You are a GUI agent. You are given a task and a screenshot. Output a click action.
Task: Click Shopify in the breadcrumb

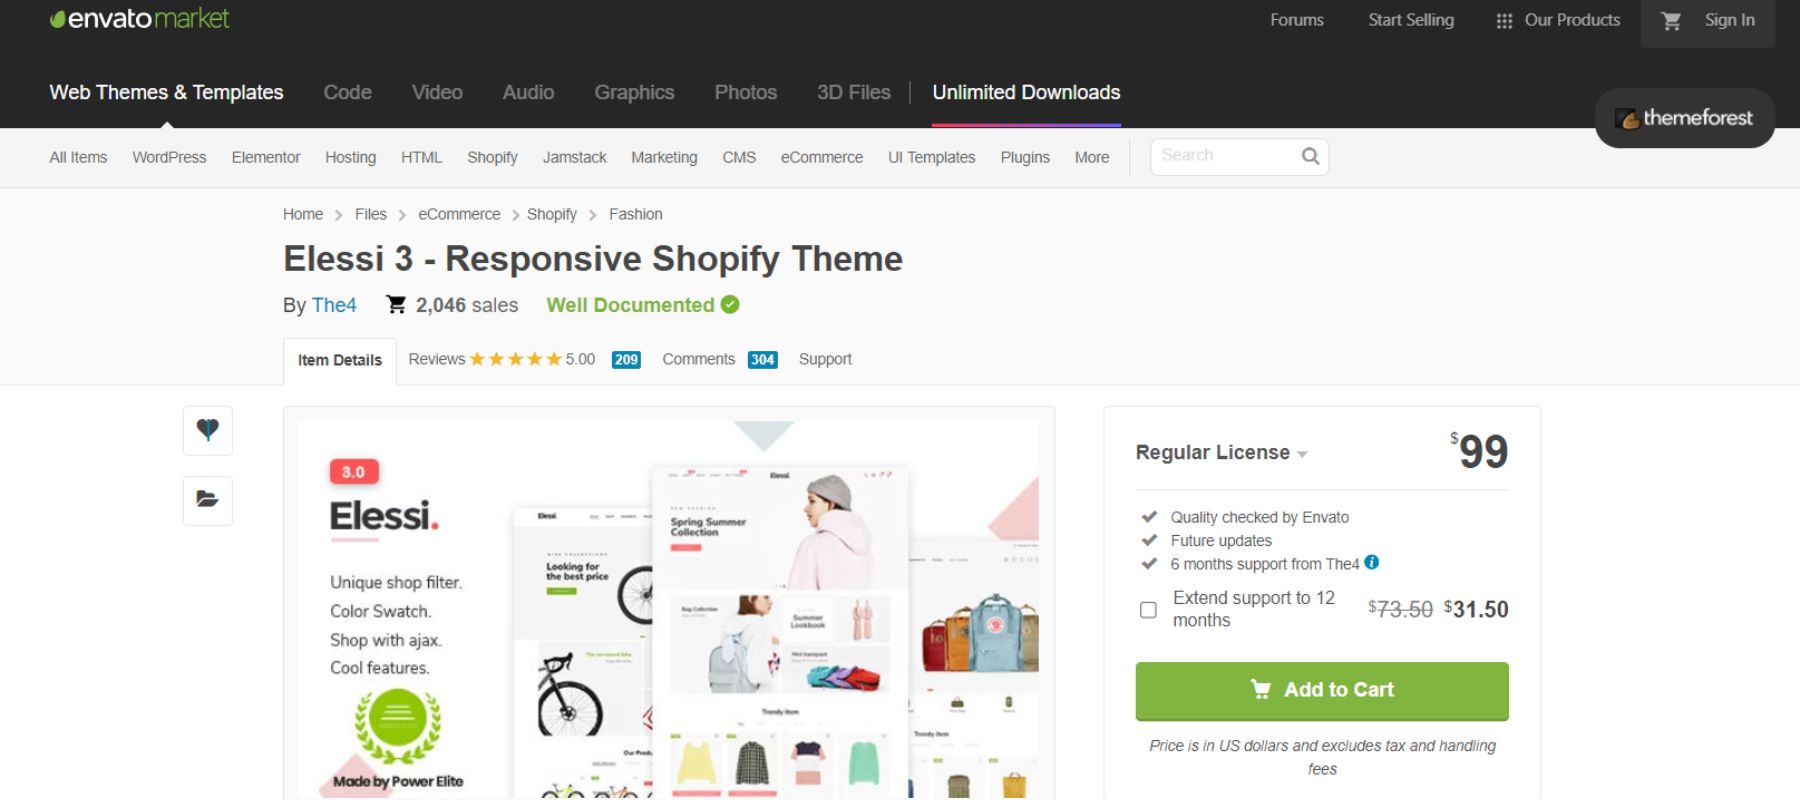(551, 214)
